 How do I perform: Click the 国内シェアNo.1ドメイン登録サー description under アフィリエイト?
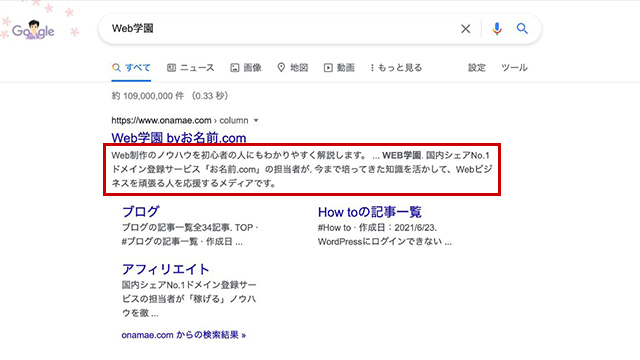tap(189, 299)
